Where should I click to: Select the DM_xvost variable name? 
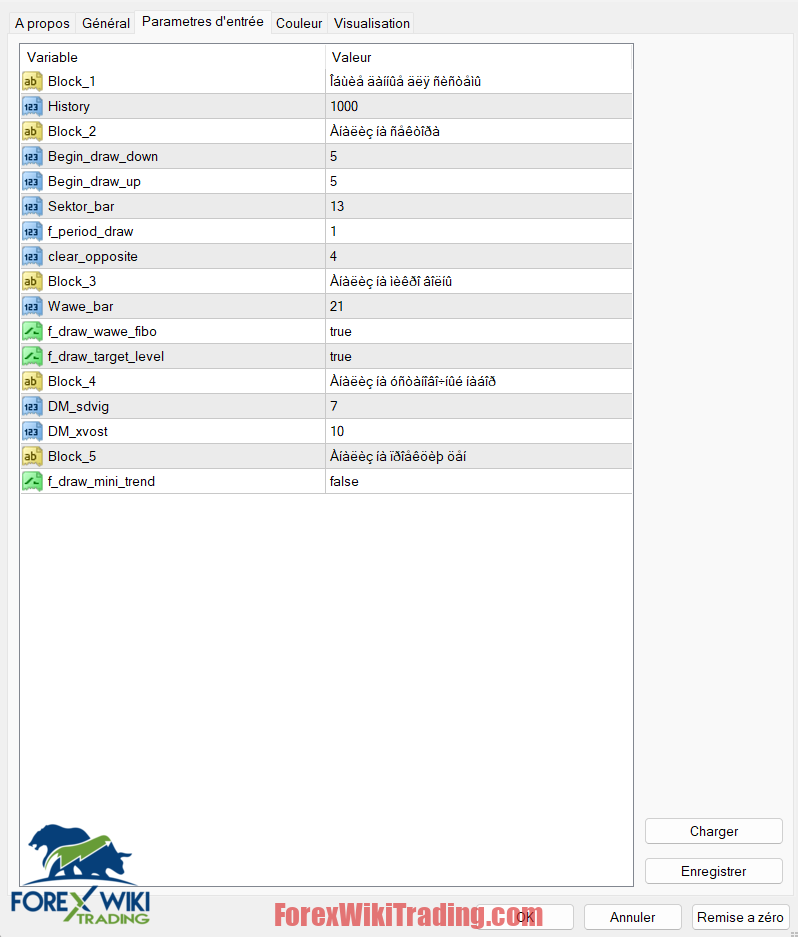[78, 431]
